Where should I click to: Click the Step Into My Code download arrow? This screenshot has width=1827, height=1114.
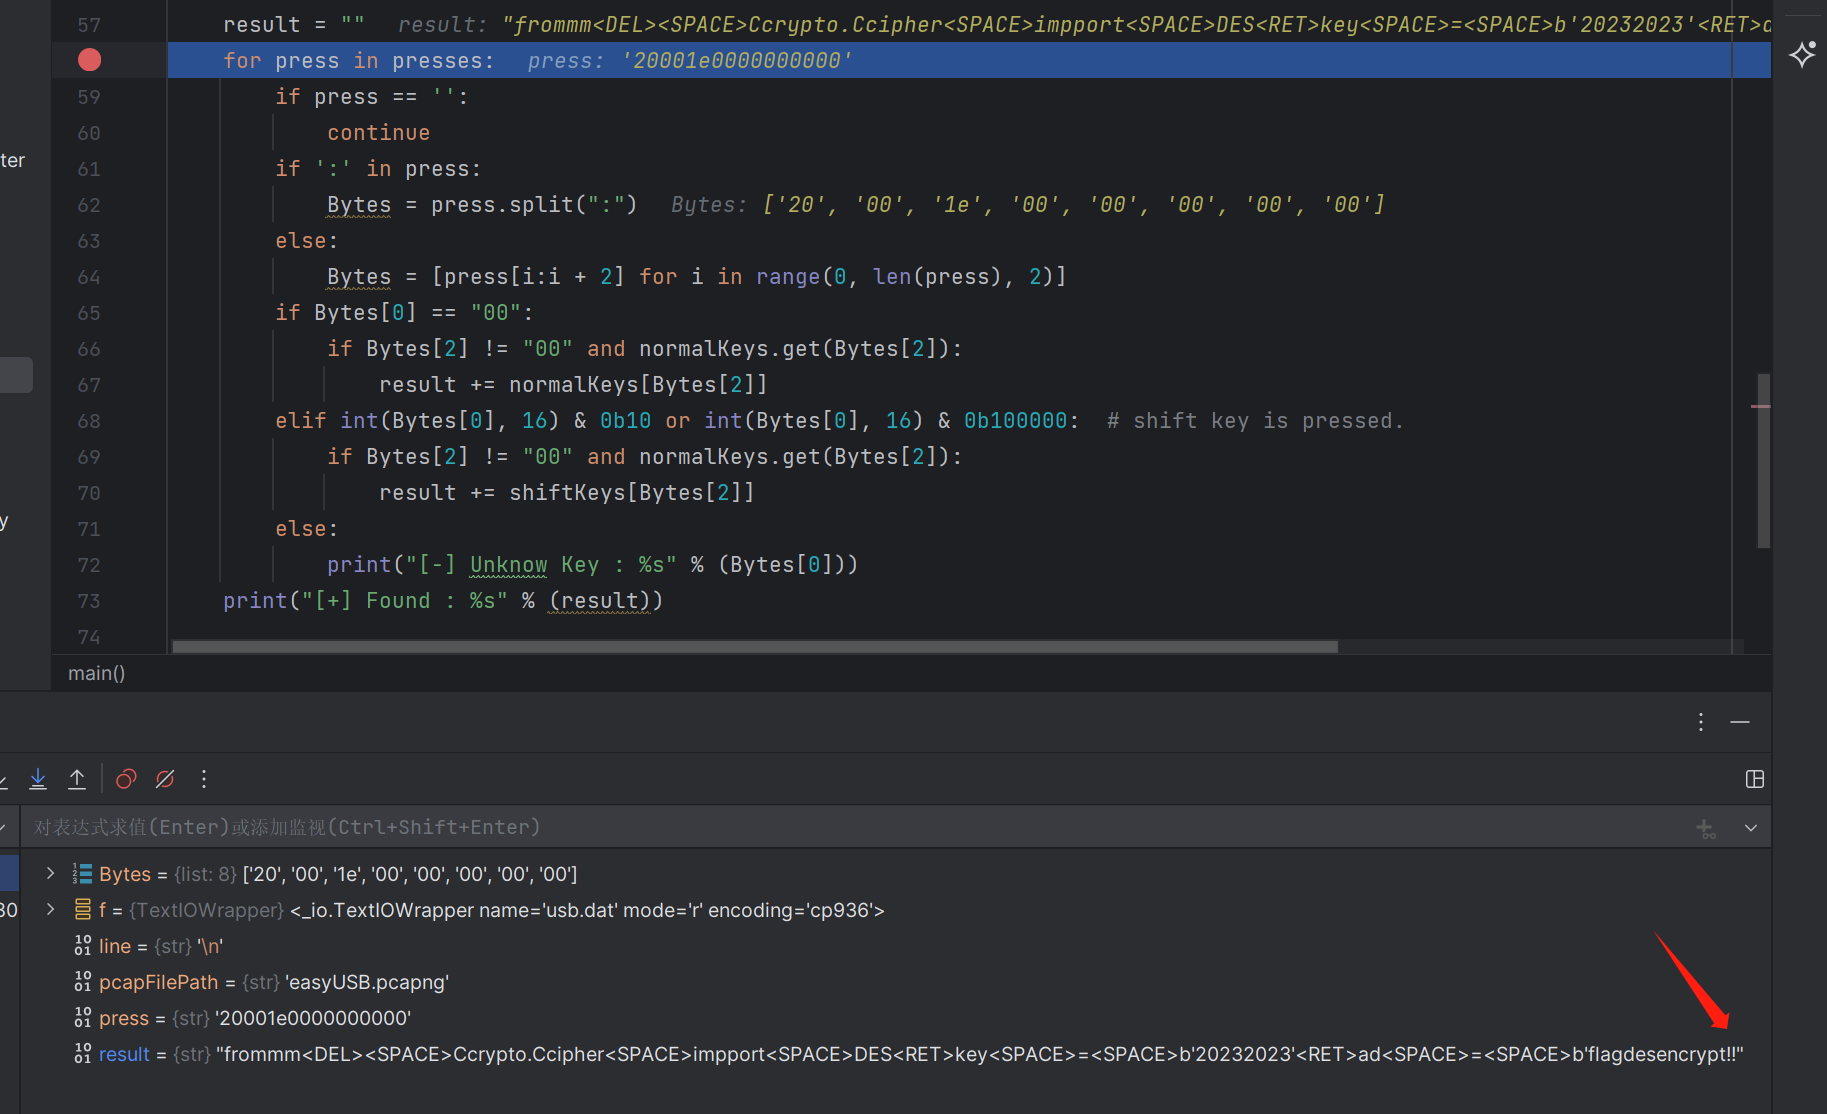point(38,779)
